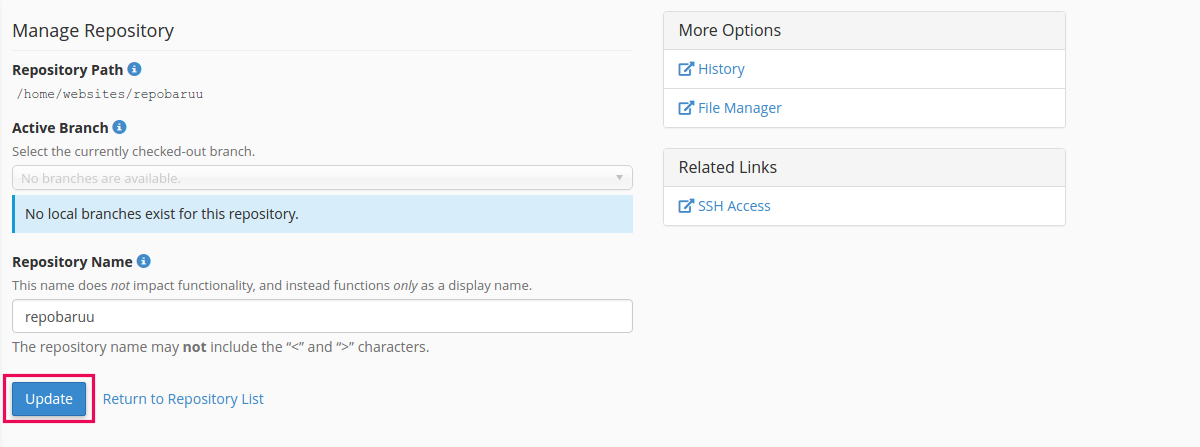Click into the Repository Name text field
This screenshot has height=447, width=1200.
(322, 316)
